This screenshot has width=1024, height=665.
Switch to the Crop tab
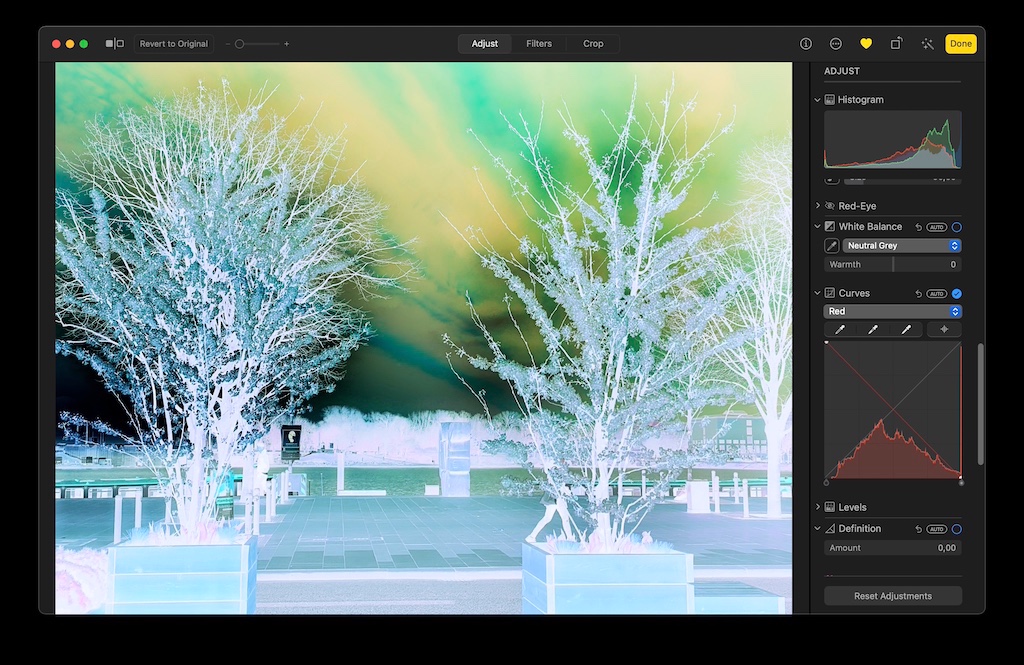tap(593, 44)
